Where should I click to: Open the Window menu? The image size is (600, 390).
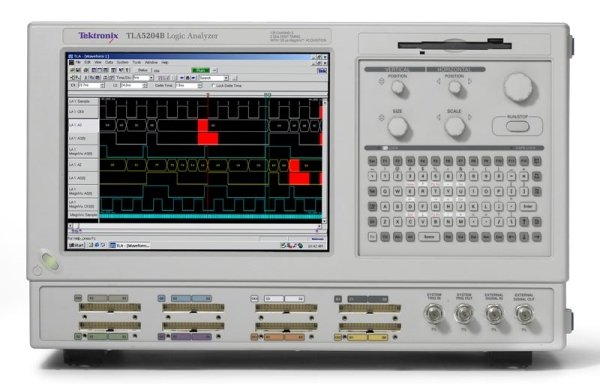151,62
